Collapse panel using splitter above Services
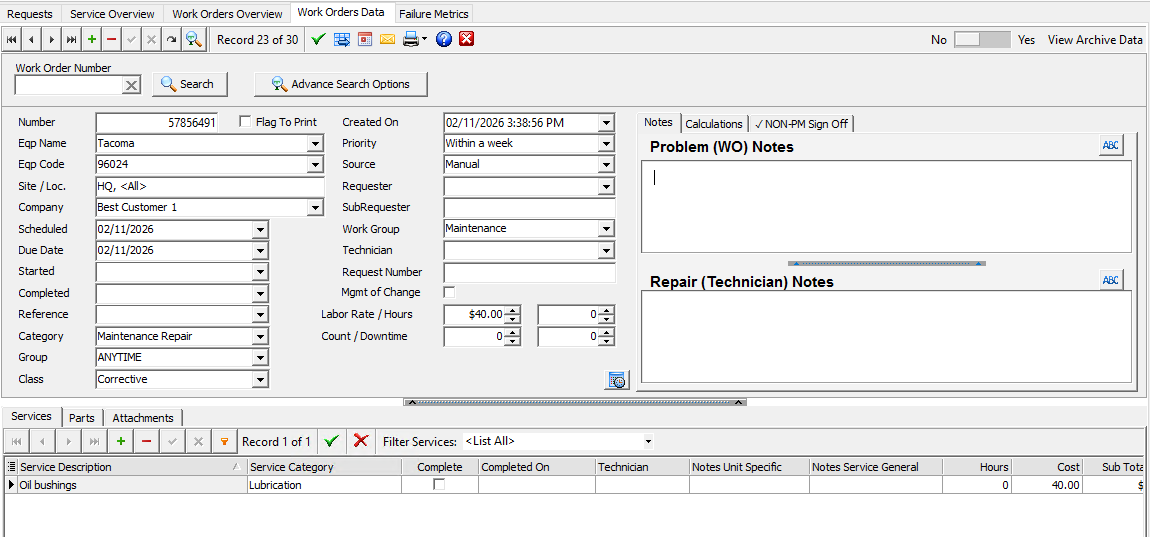Viewport: 1150px width, 537px height. tap(575, 402)
